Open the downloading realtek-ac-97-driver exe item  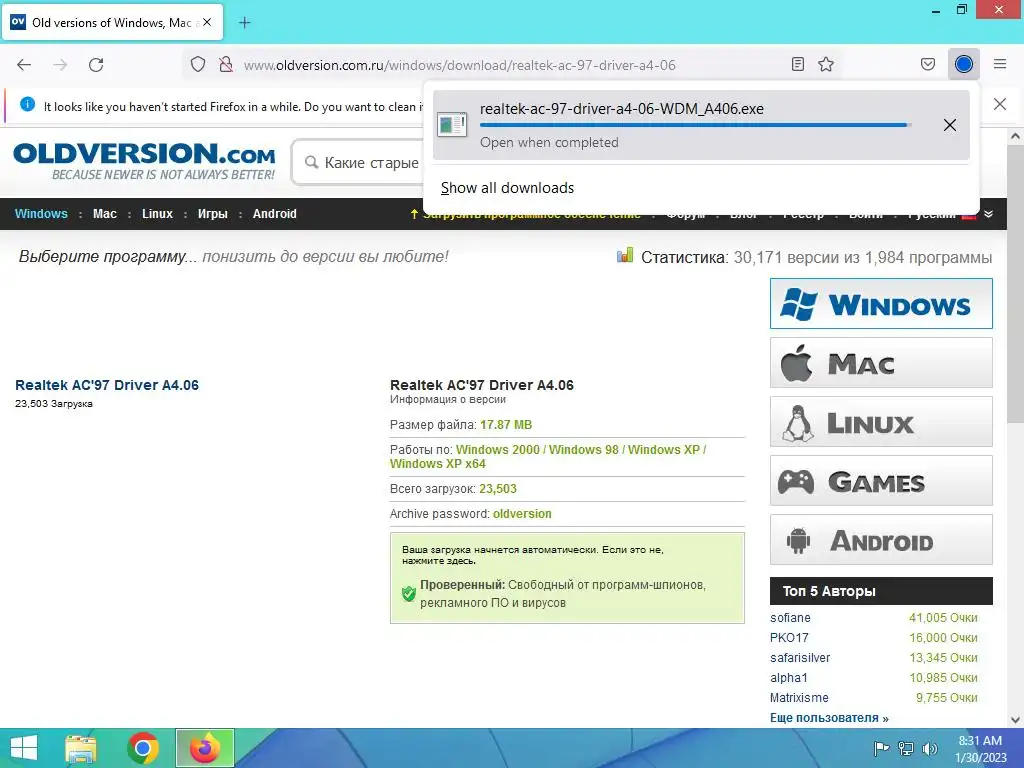click(701, 125)
